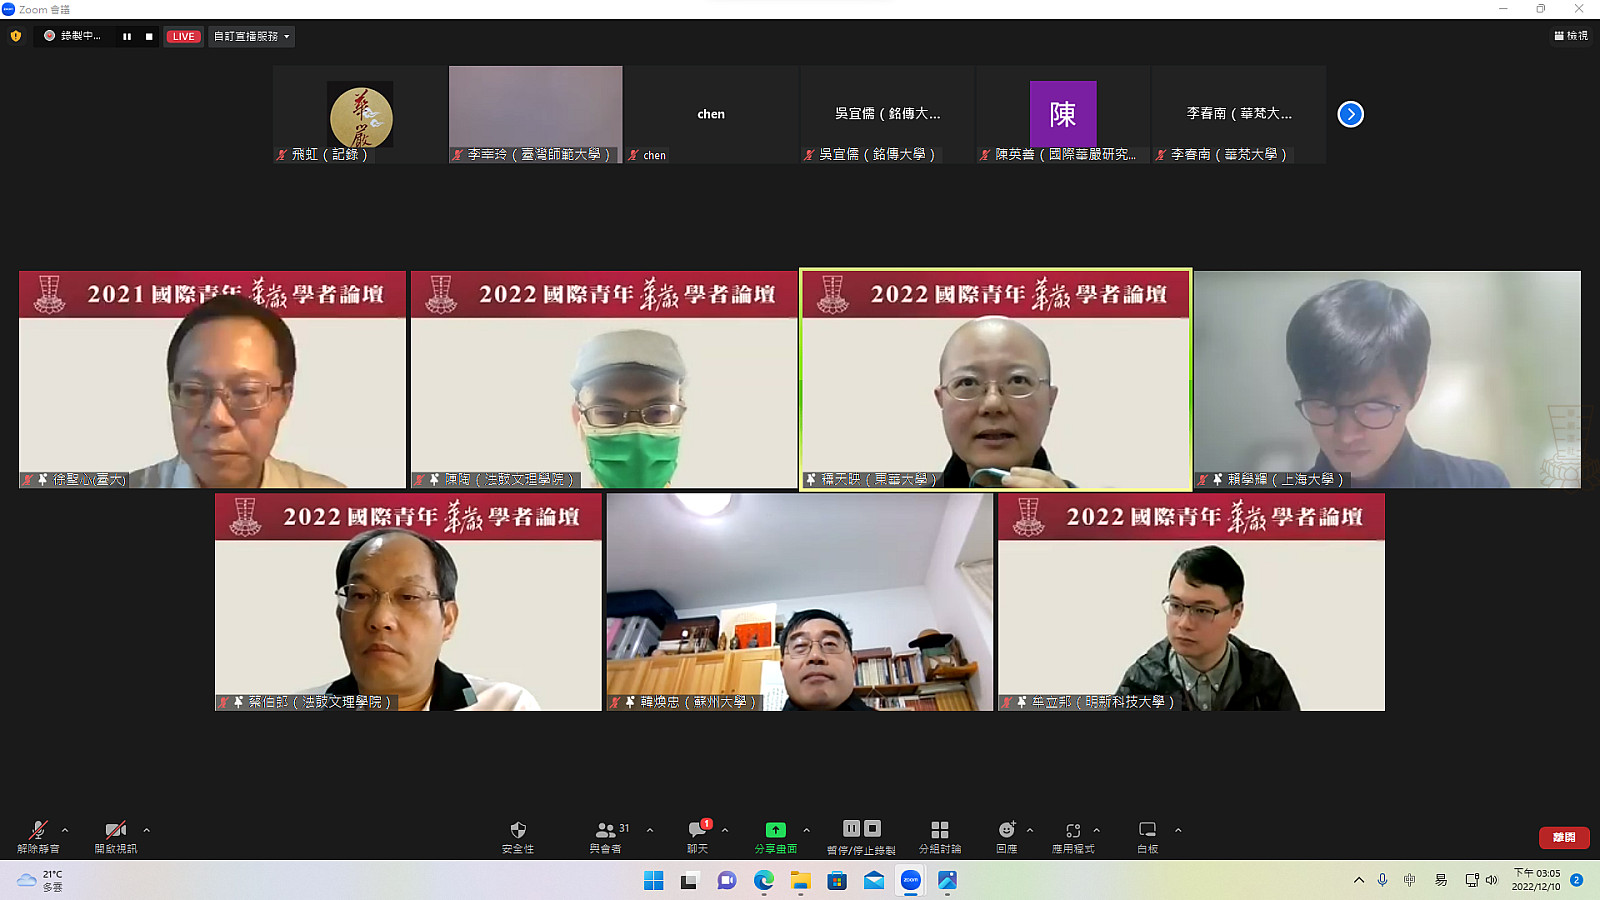
Task: Show next participants with blue arrow
Action: (1350, 114)
